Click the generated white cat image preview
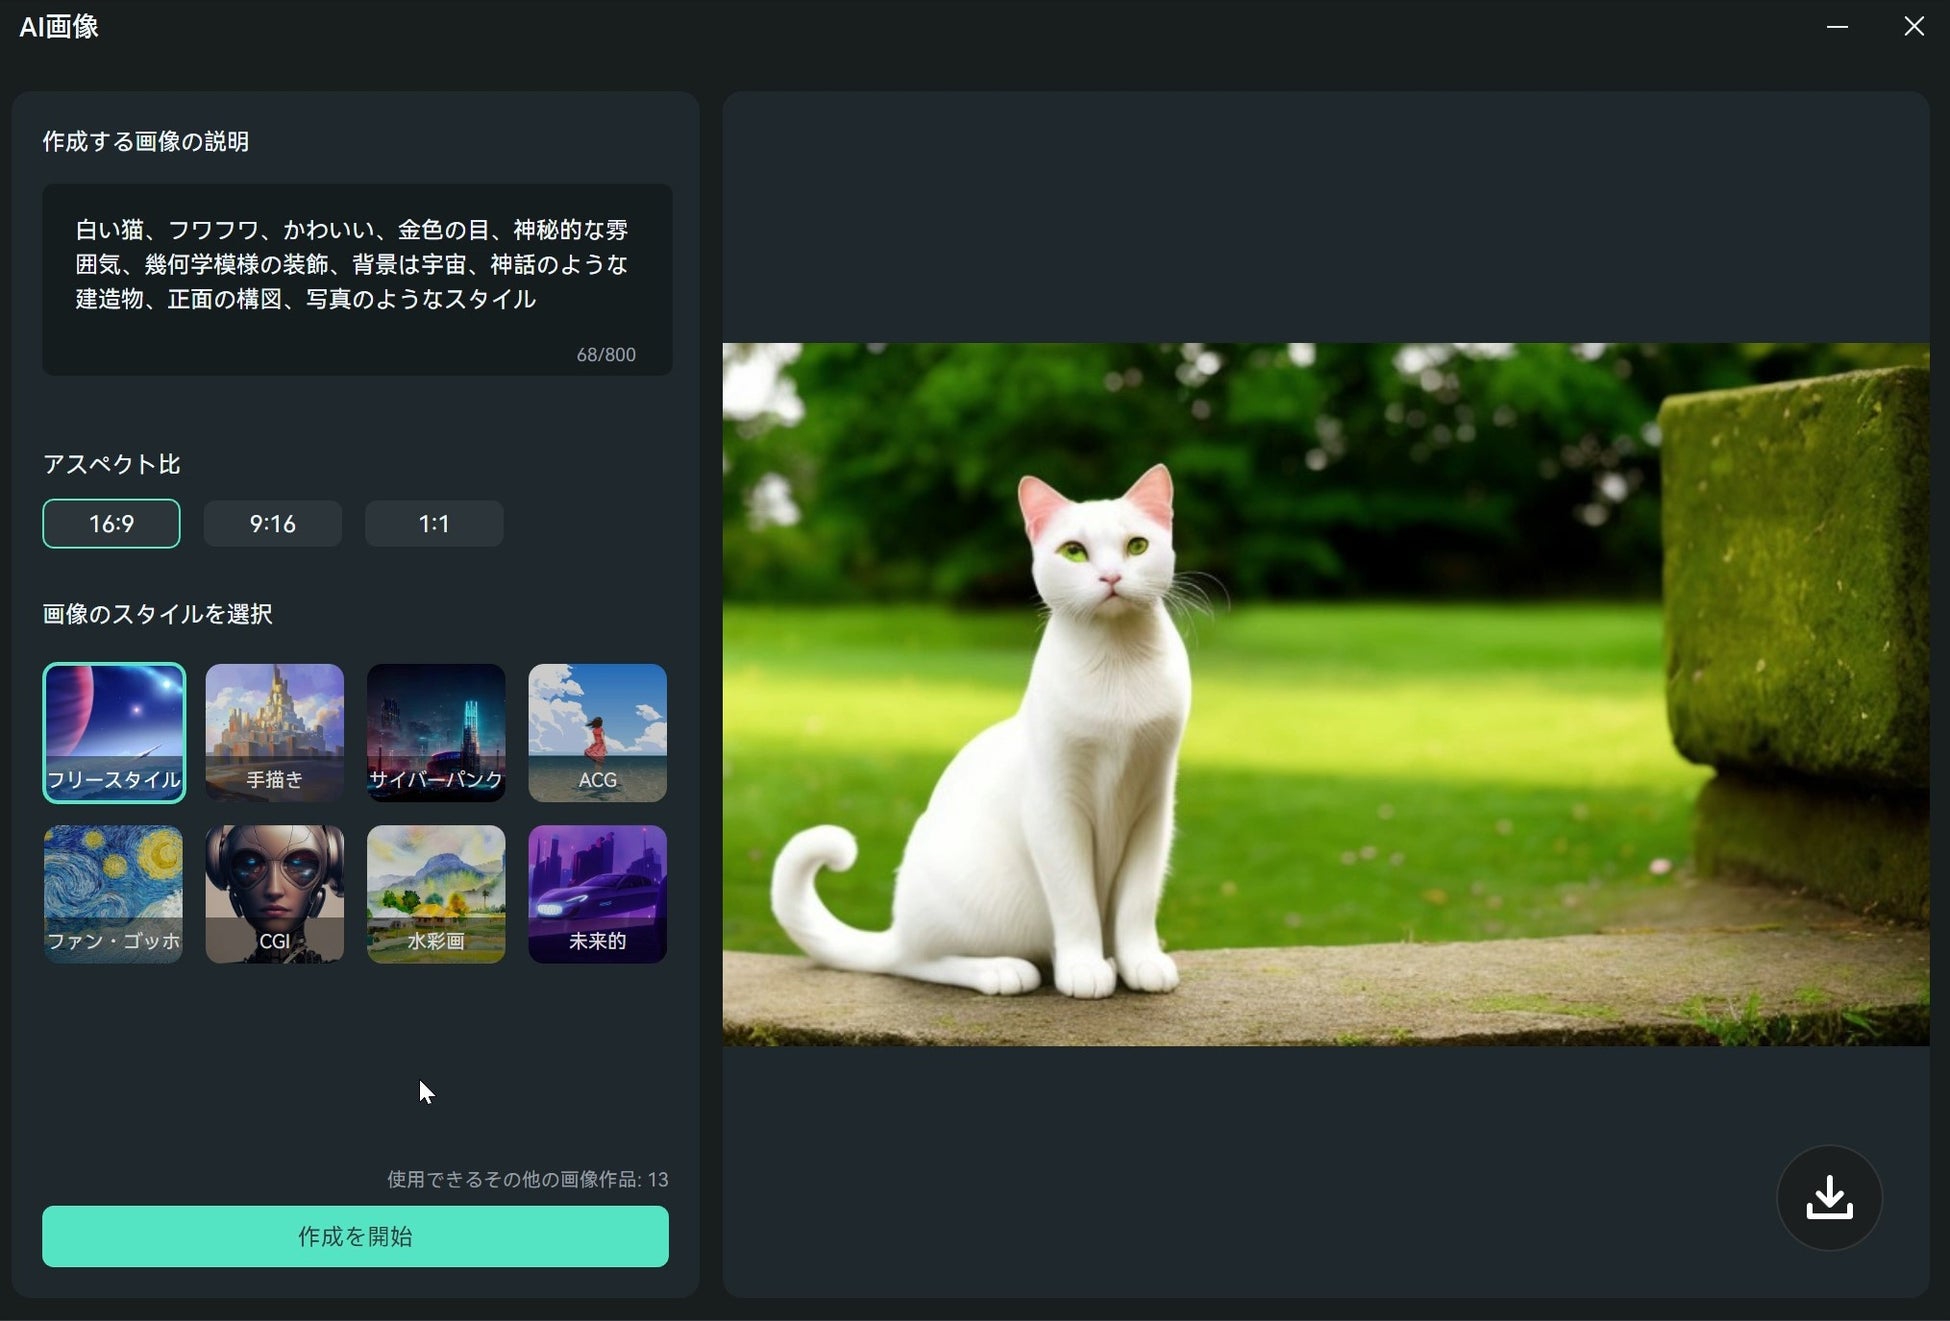Screen dimensions: 1950x1321 [1325, 694]
